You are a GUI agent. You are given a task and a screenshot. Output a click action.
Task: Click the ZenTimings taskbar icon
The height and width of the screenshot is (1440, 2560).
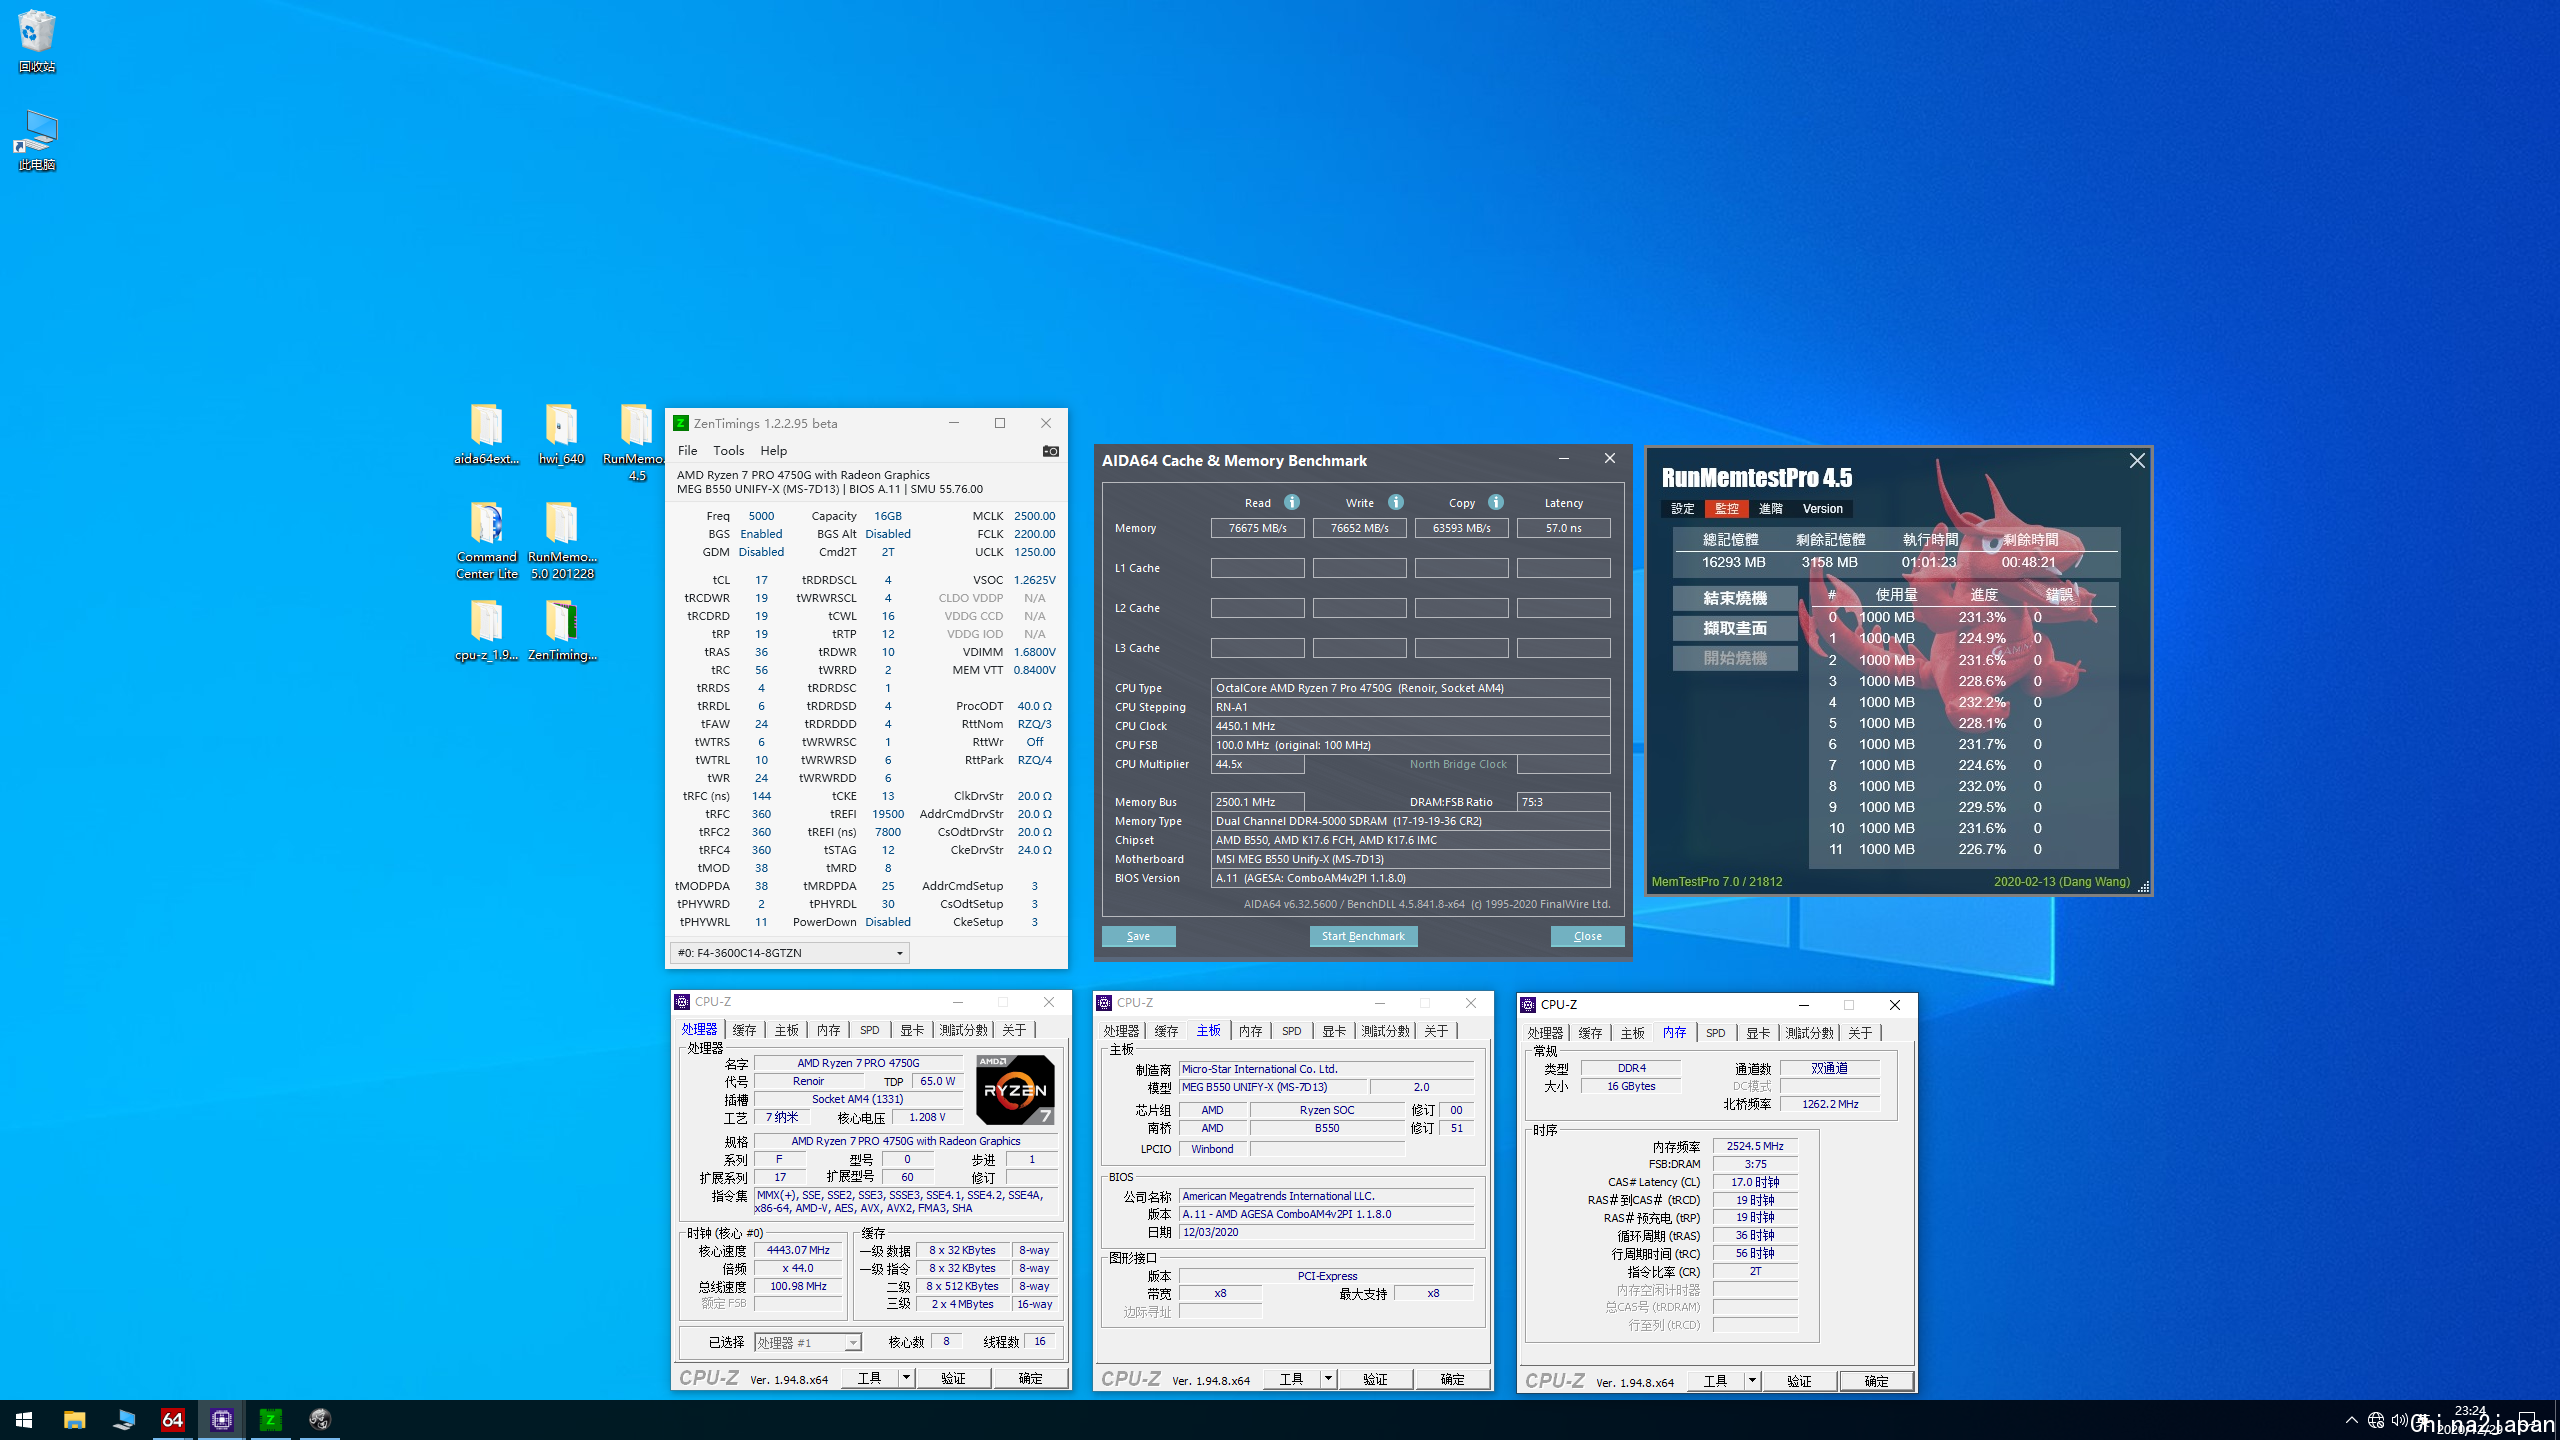point(270,1420)
